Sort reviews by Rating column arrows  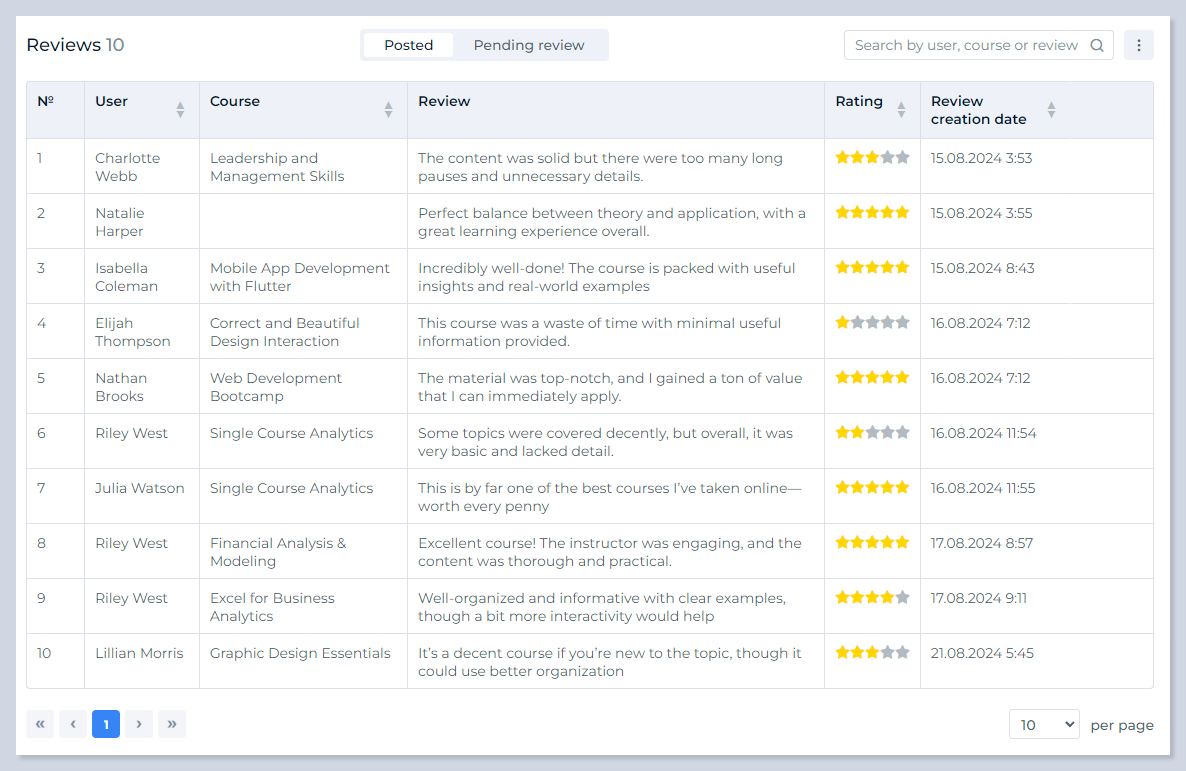click(x=901, y=110)
